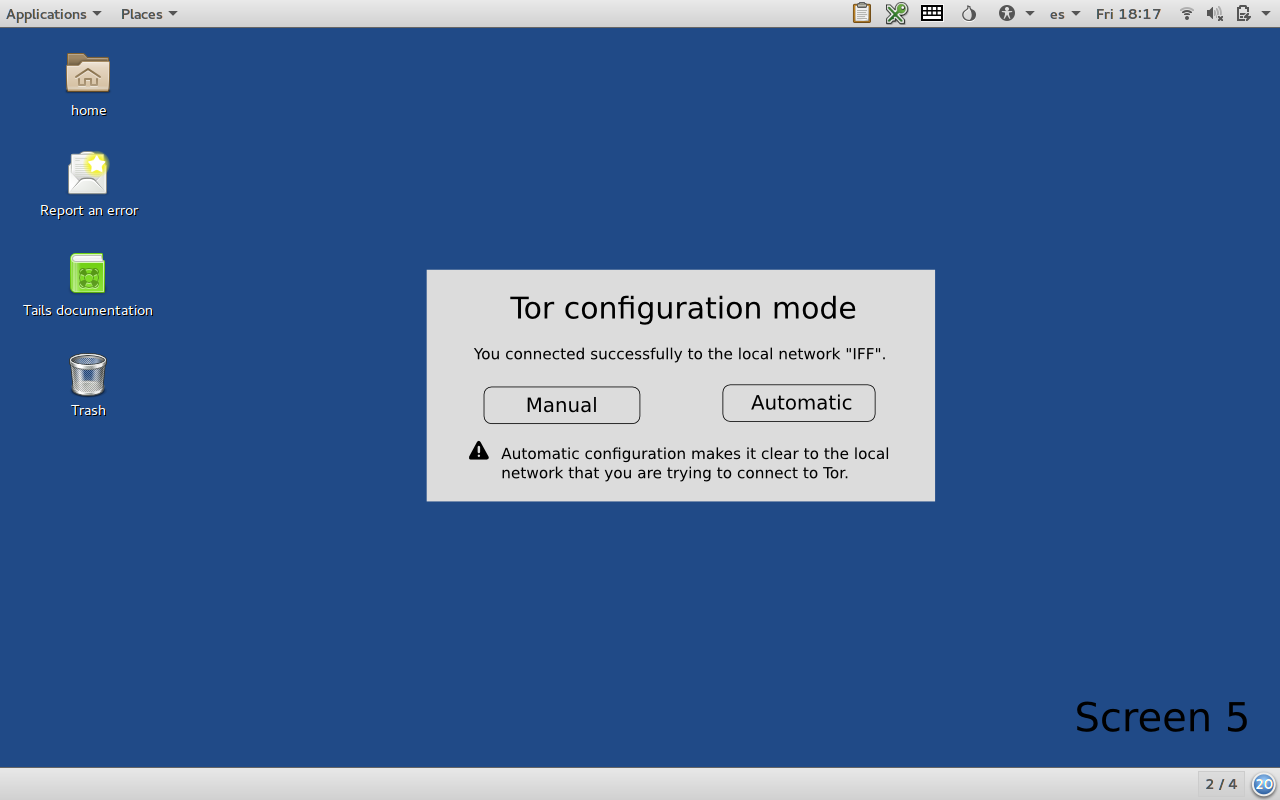
Task: Open the Places menu
Action: point(149,13)
